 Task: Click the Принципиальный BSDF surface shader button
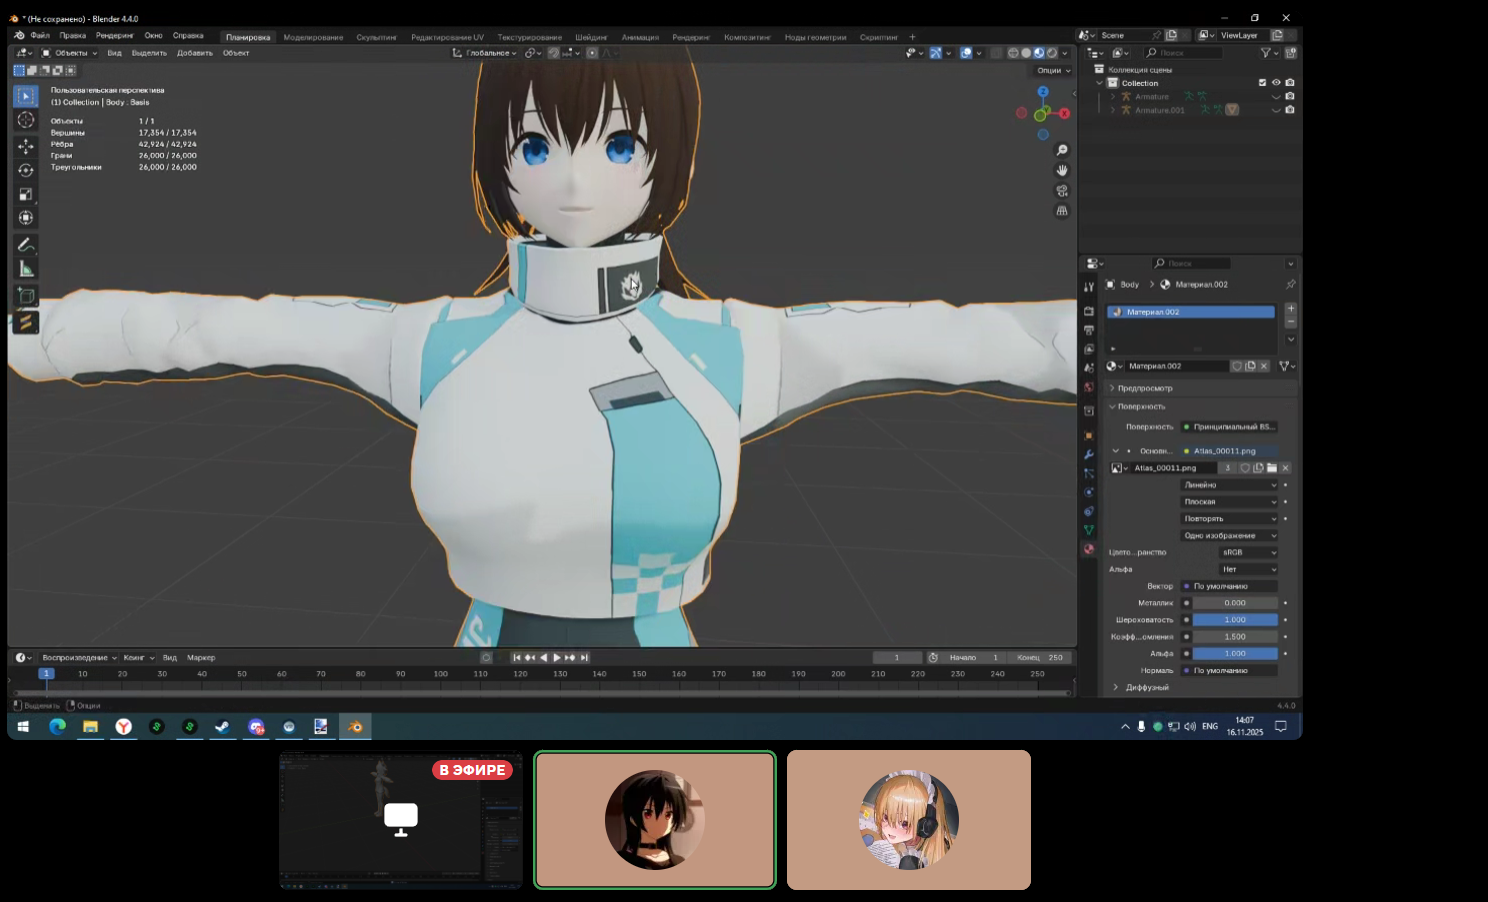pos(1229,427)
